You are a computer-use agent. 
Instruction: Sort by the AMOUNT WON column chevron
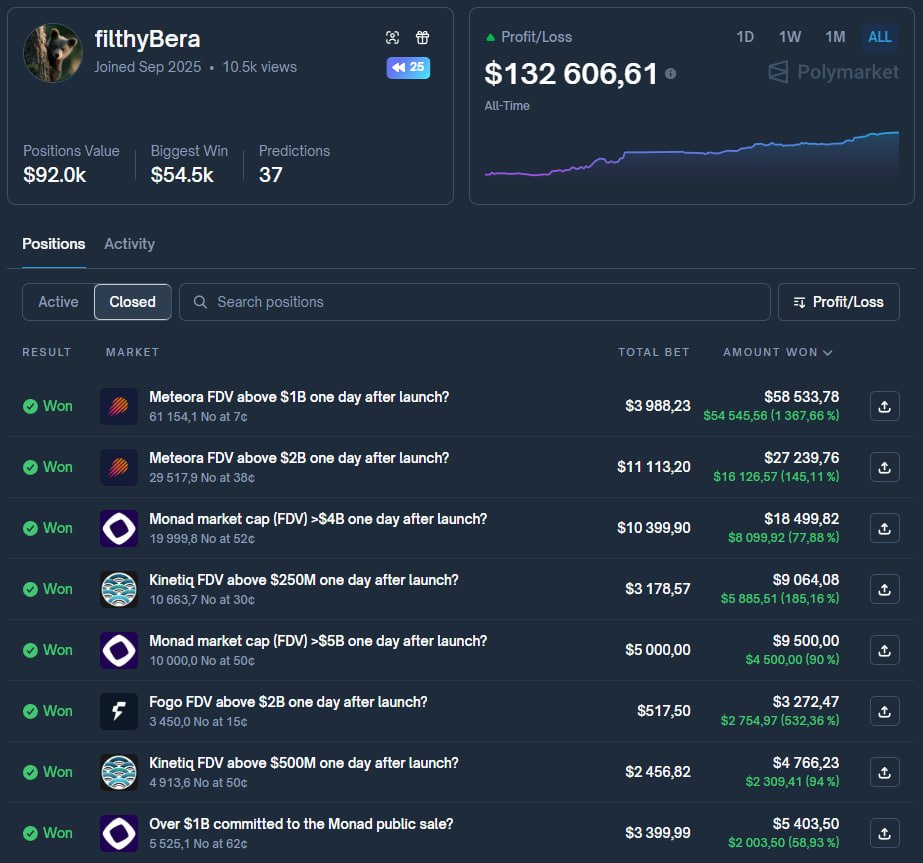(828, 353)
